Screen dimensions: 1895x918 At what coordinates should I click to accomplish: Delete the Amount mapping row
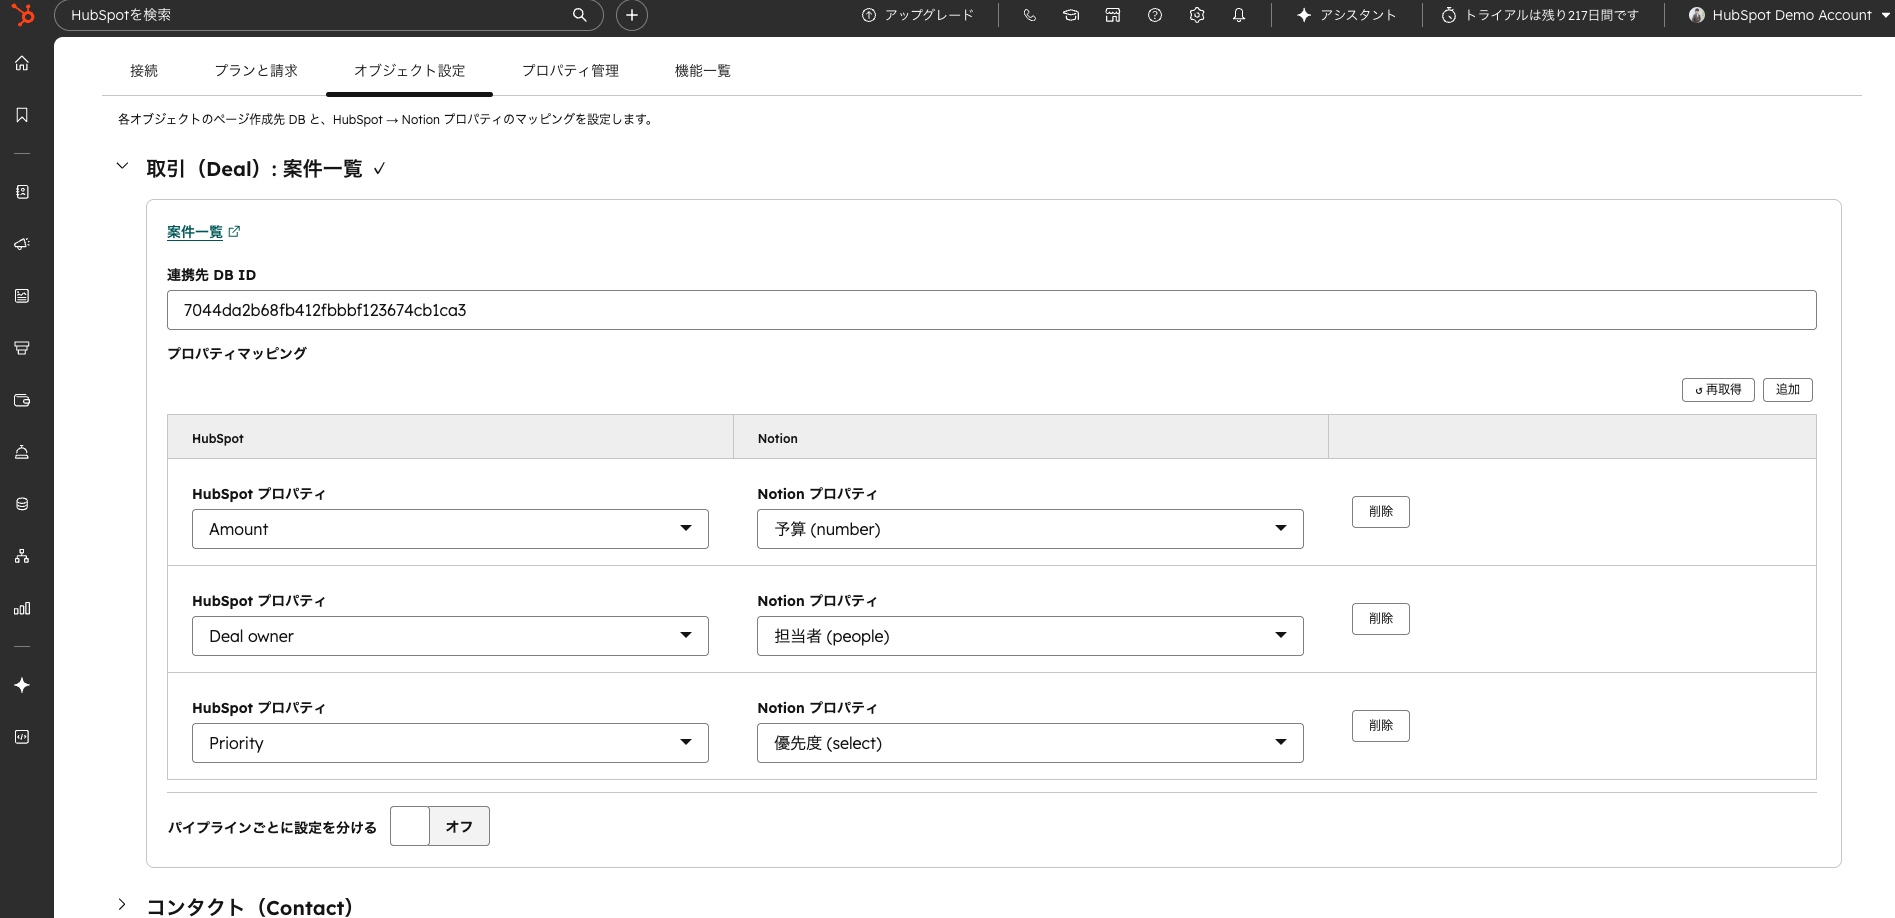pos(1381,512)
